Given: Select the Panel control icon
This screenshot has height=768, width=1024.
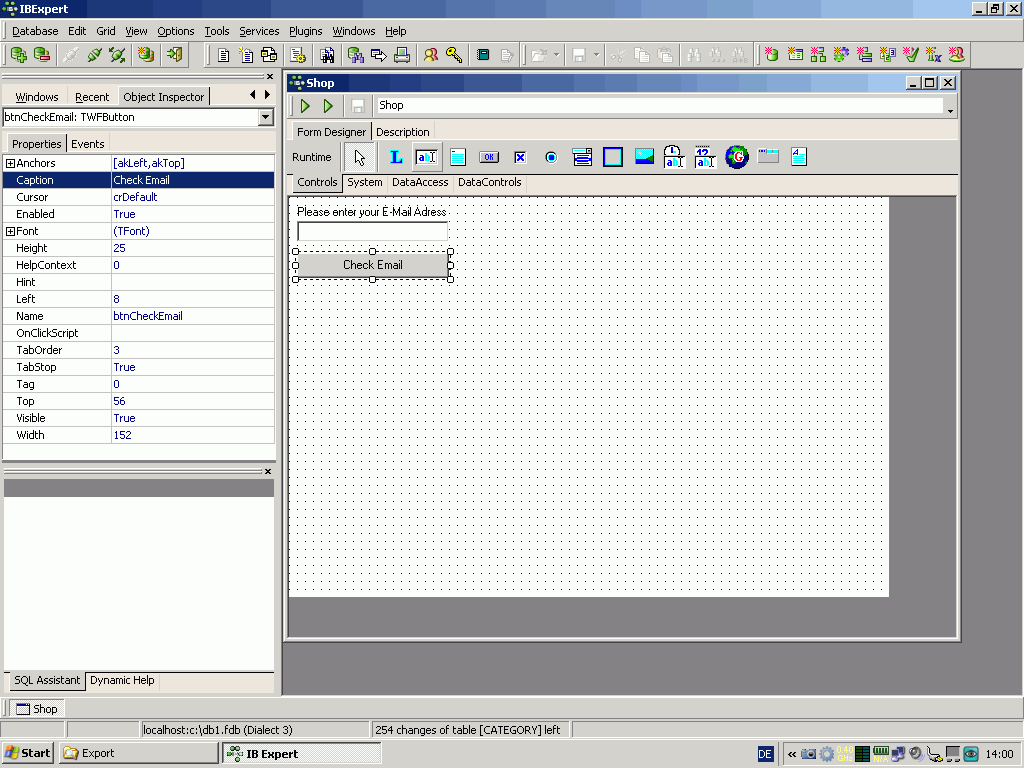Looking at the screenshot, I should (x=613, y=157).
